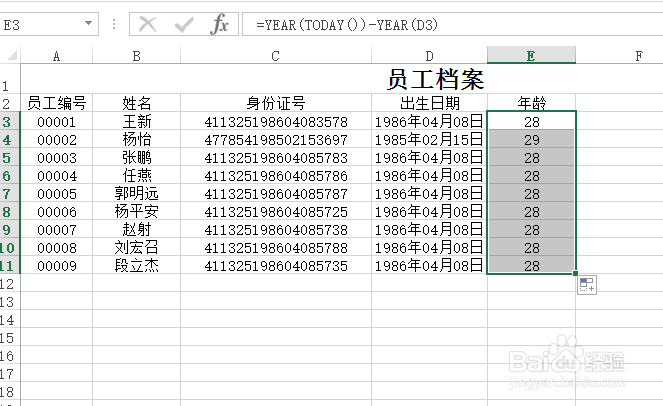Viewport: 663px width, 406px height.
Task: Click the fill handle at selection corner
Action: point(575,273)
